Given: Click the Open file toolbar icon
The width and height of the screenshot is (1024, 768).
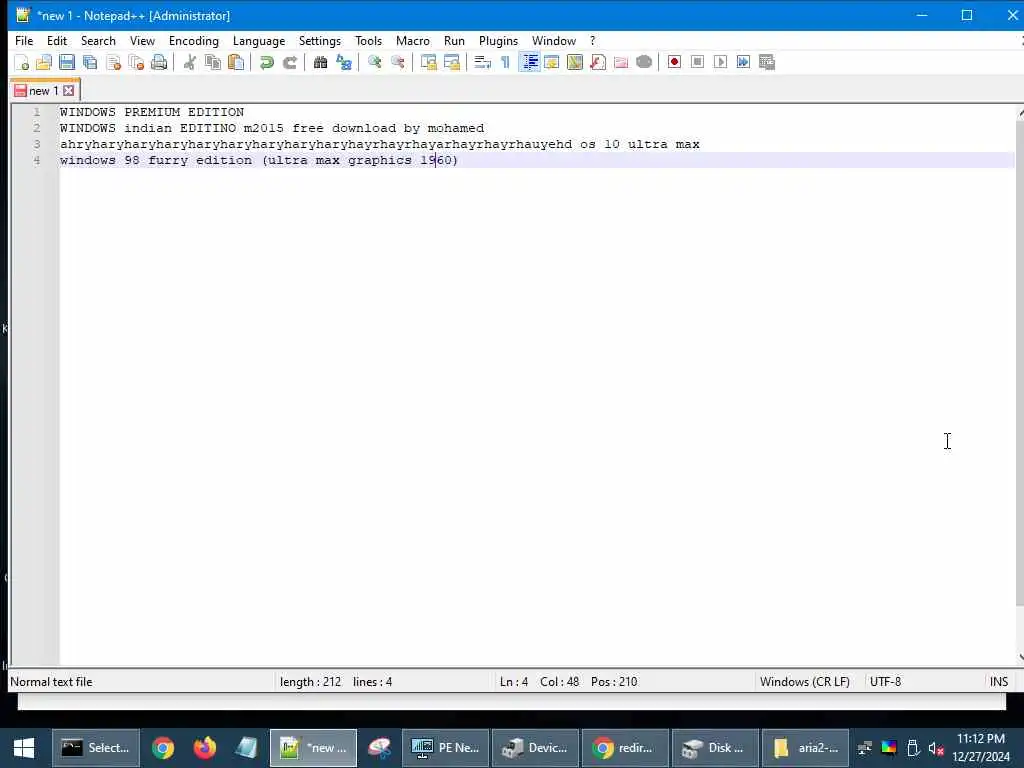Looking at the screenshot, I should coord(44,62).
